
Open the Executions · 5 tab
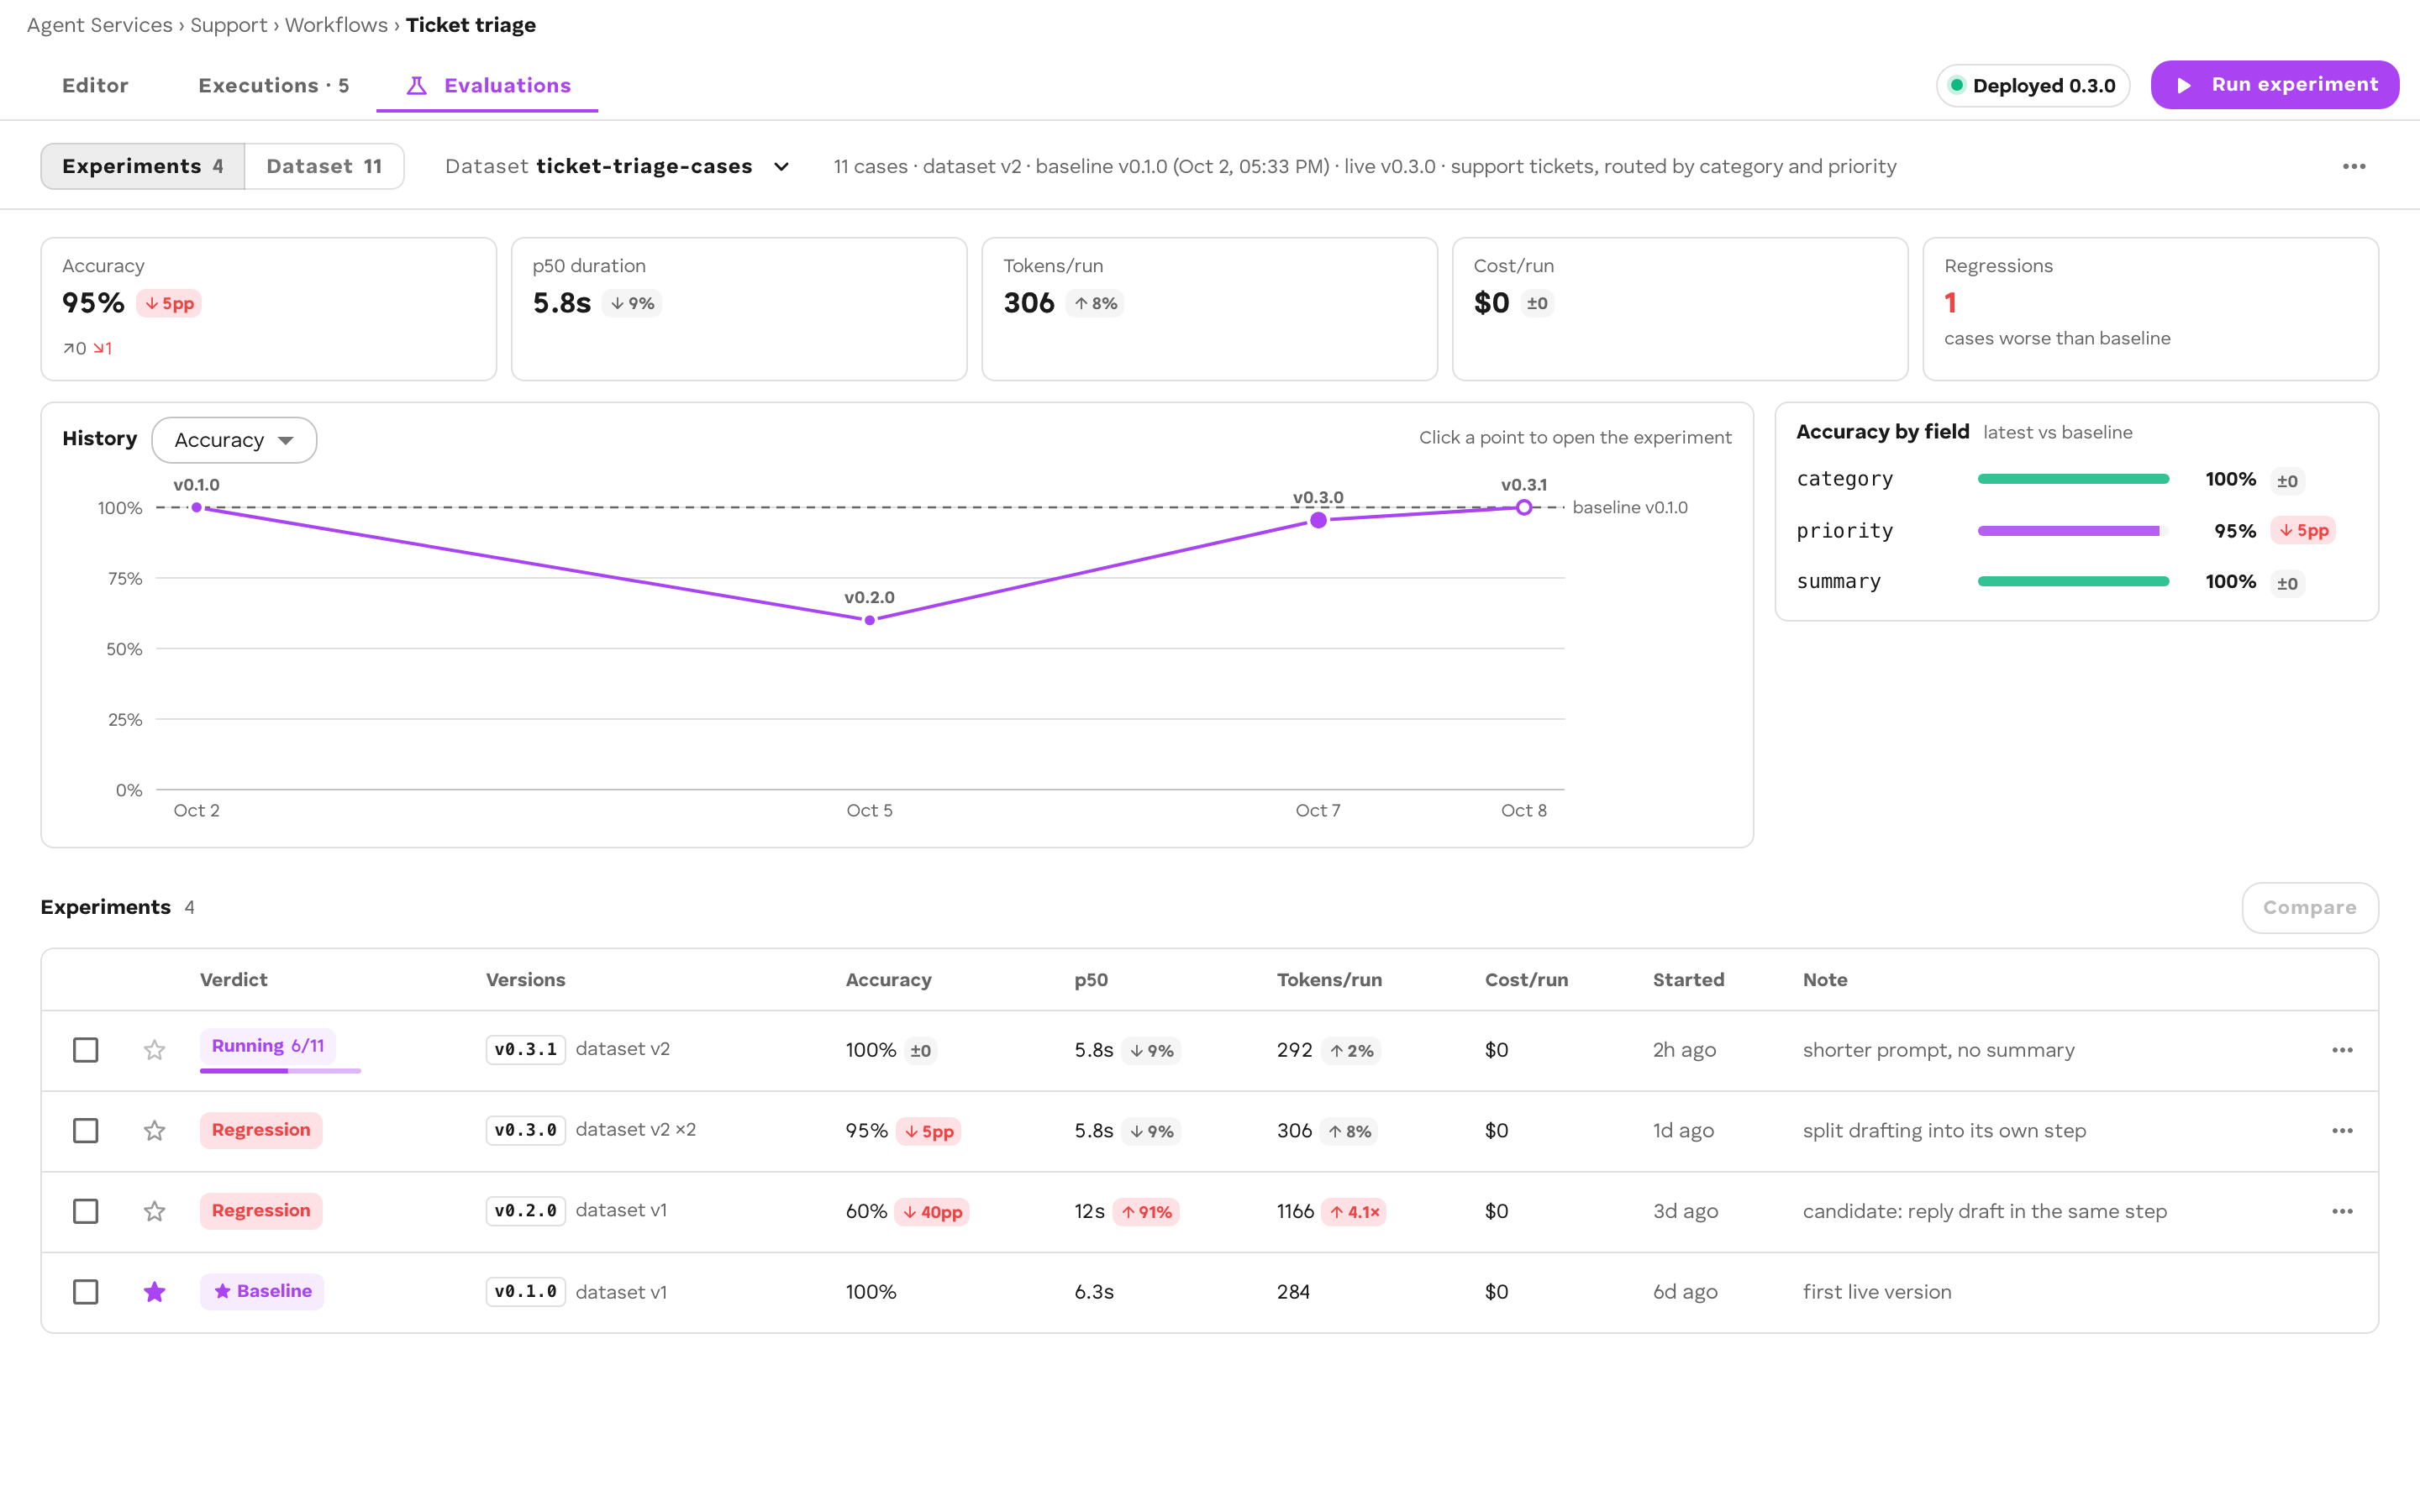[x=274, y=86]
